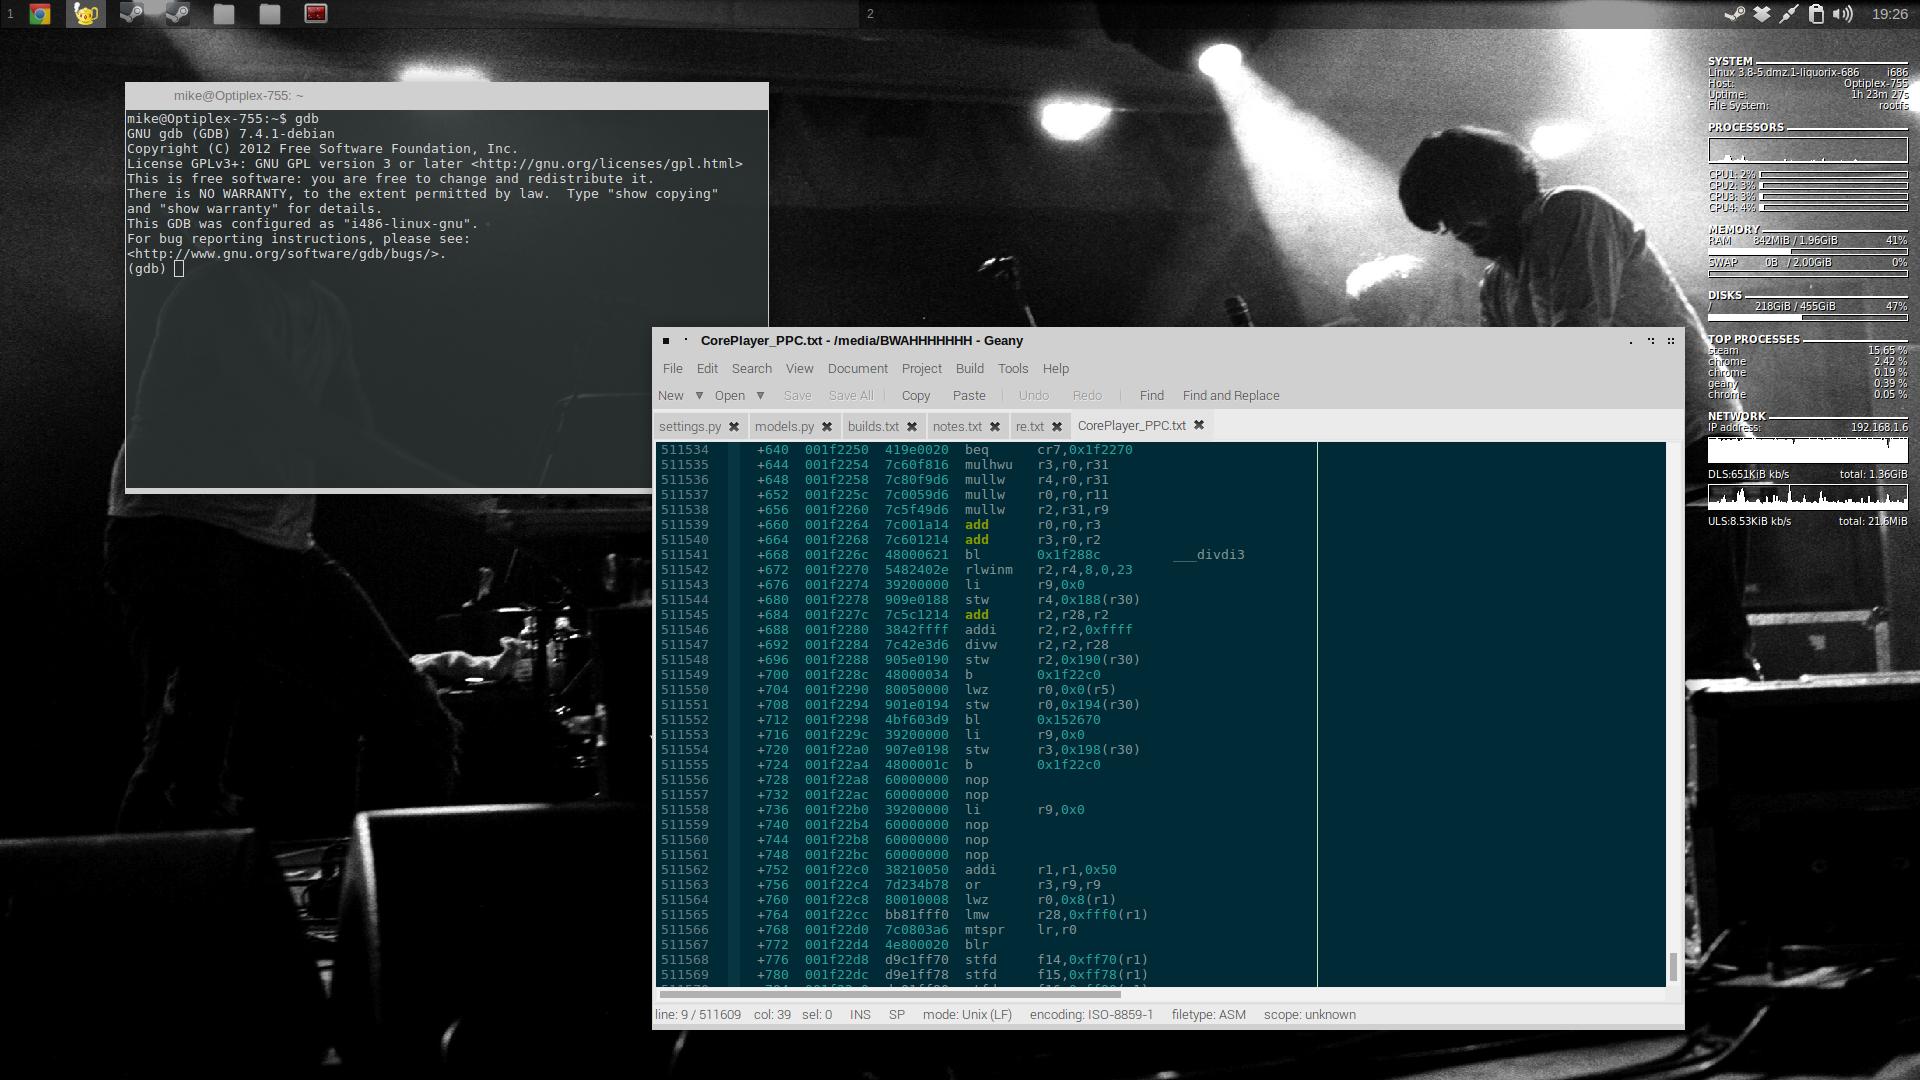Click the Find and Replace button
This screenshot has width=1920, height=1080.
1230,396
